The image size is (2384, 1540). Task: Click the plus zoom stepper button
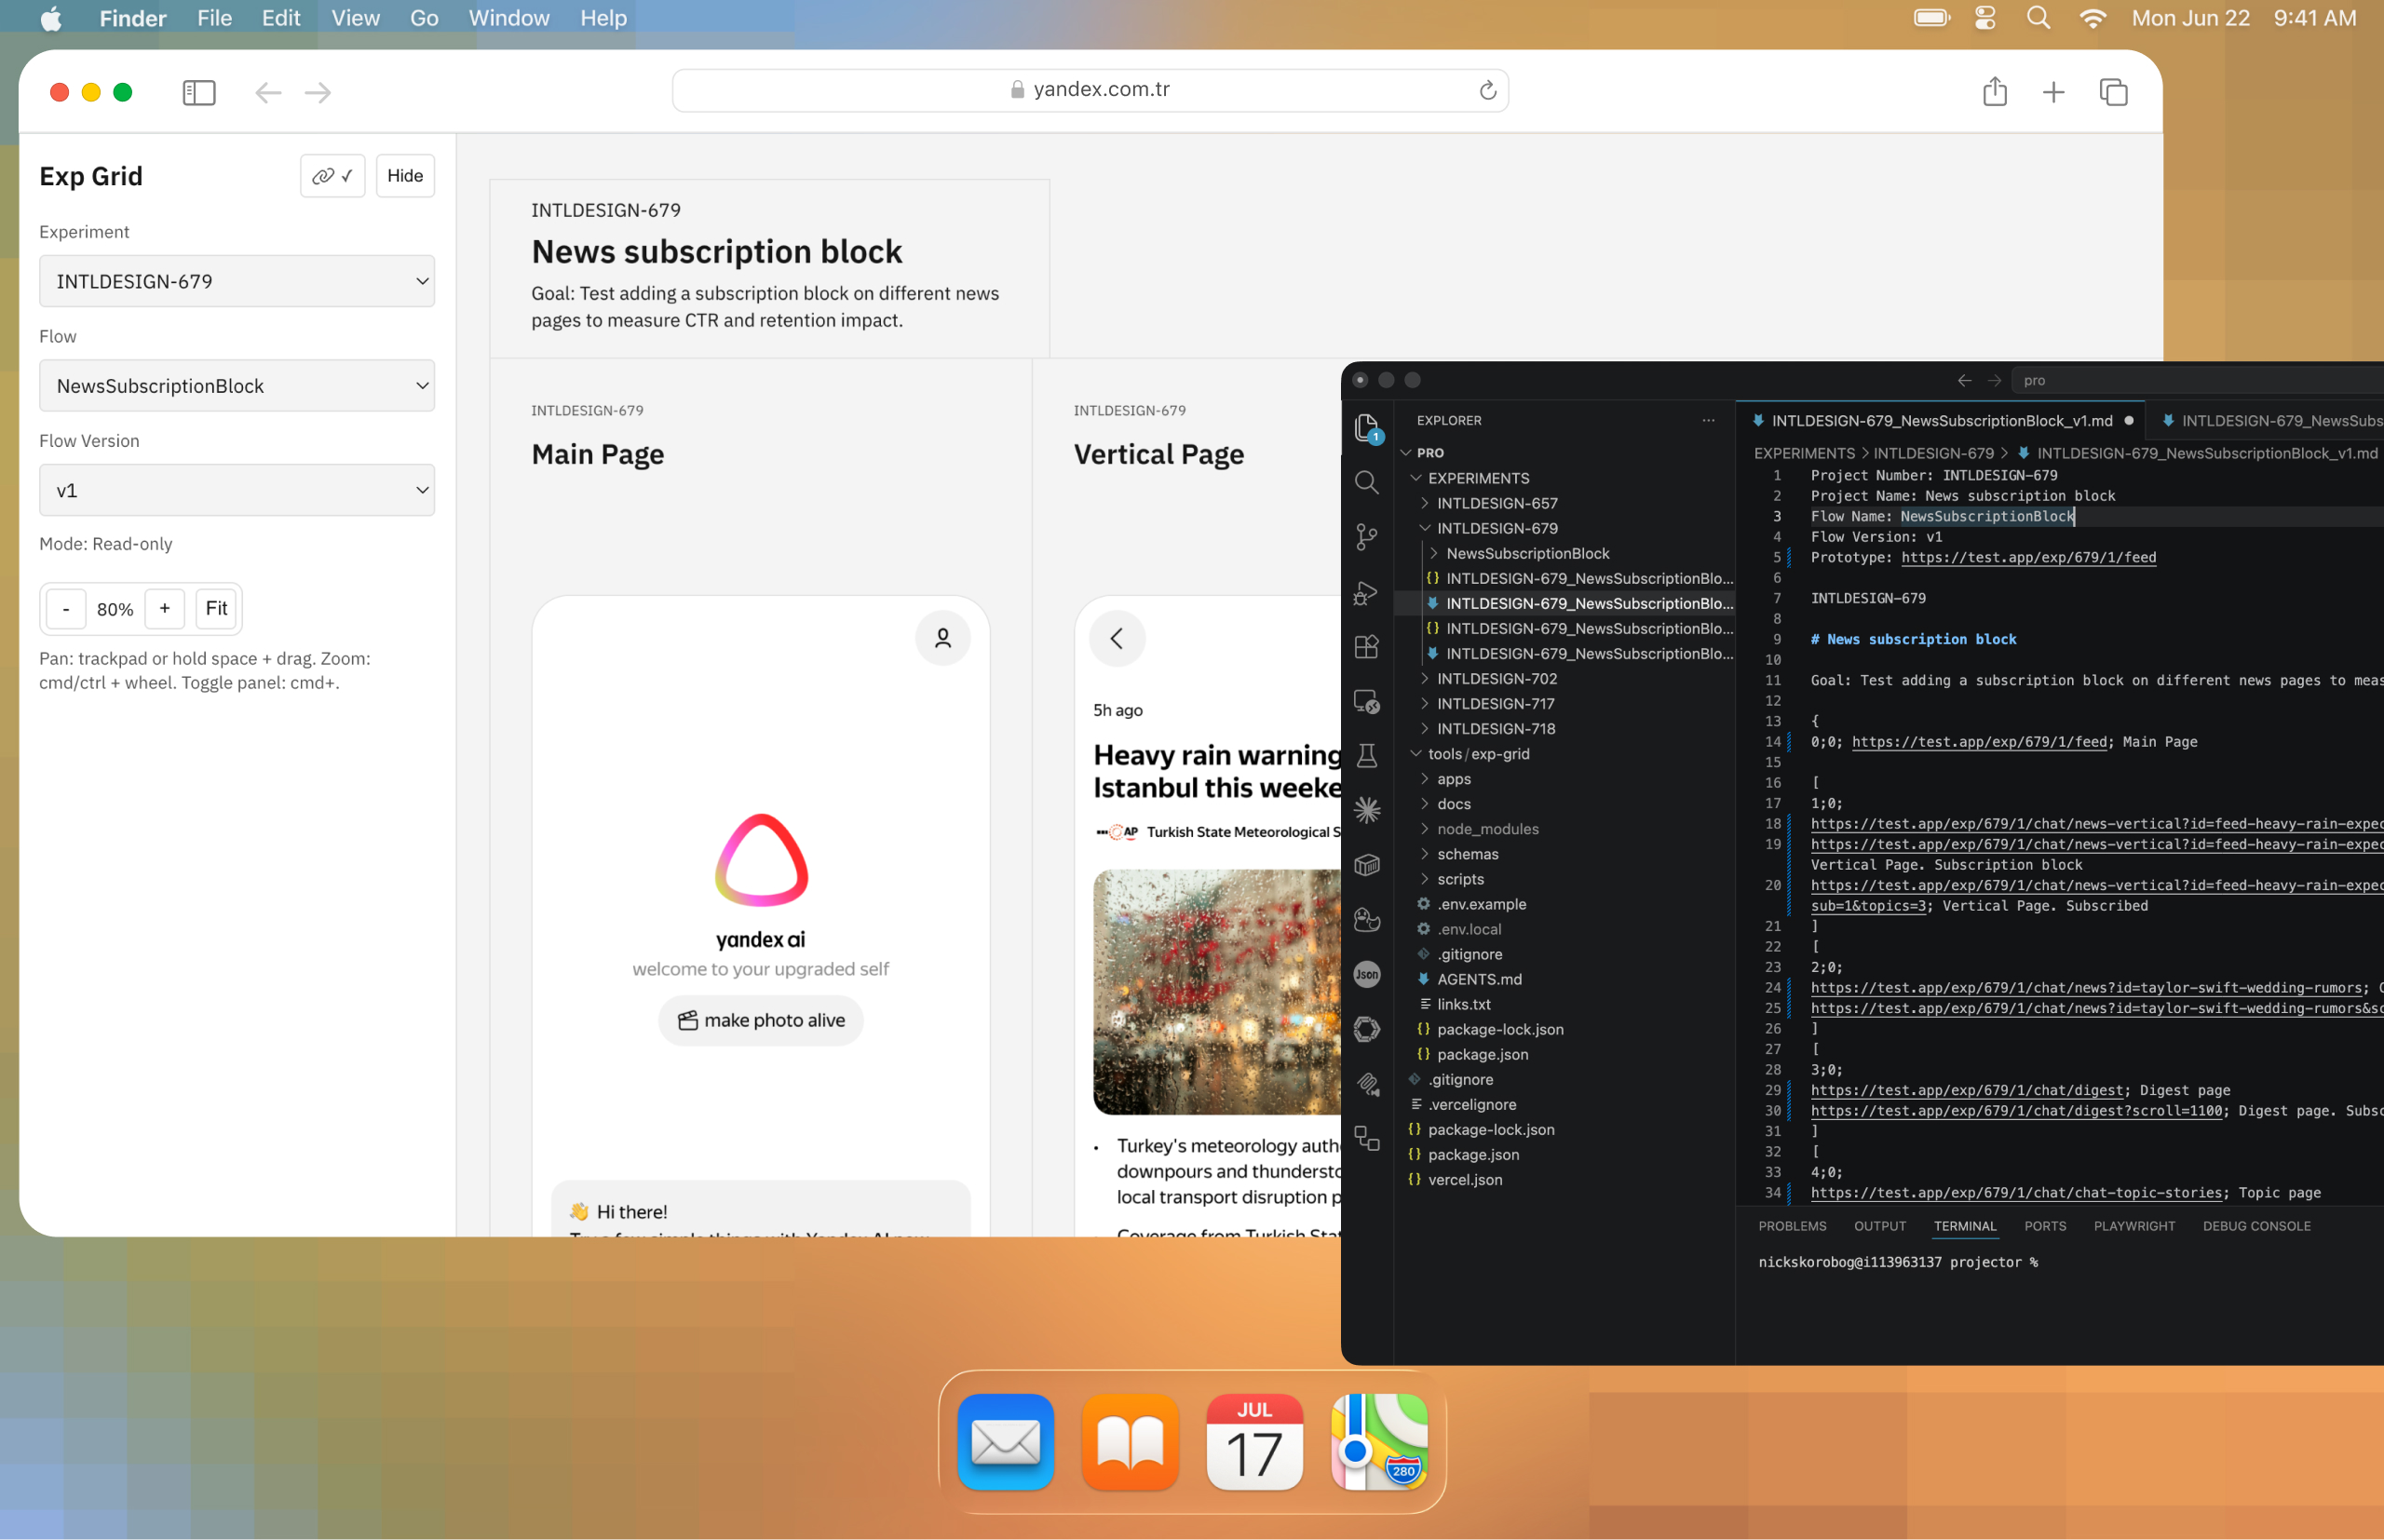point(165,608)
